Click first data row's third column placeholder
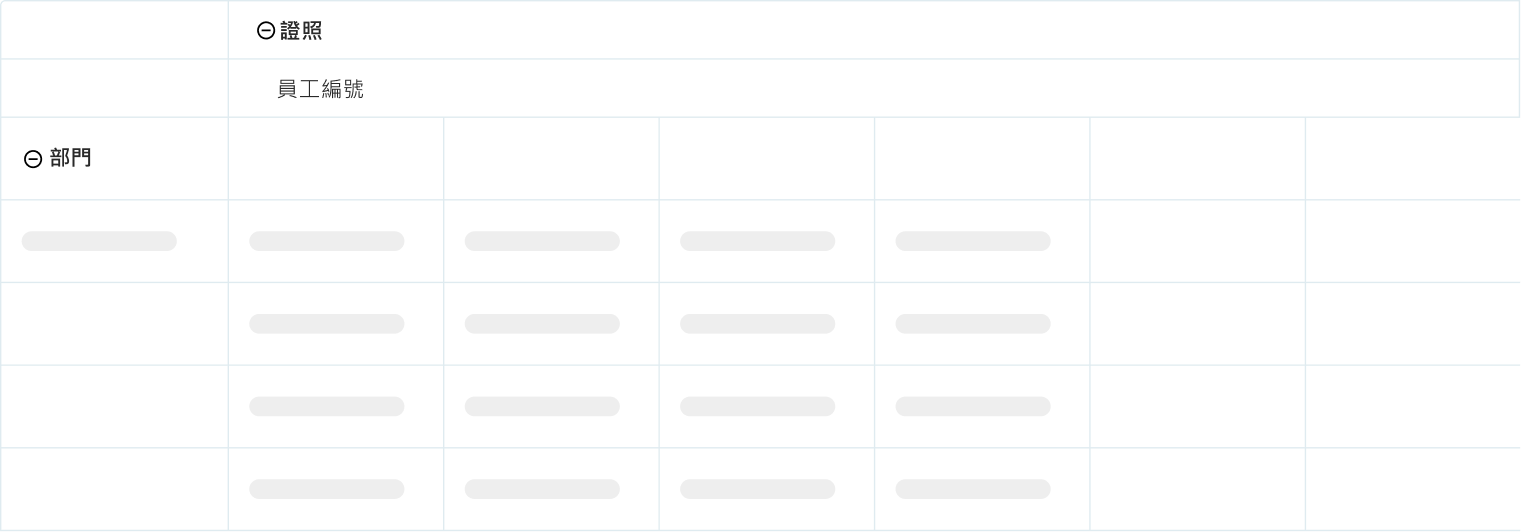The height and width of the screenshot is (532, 1521). point(757,241)
